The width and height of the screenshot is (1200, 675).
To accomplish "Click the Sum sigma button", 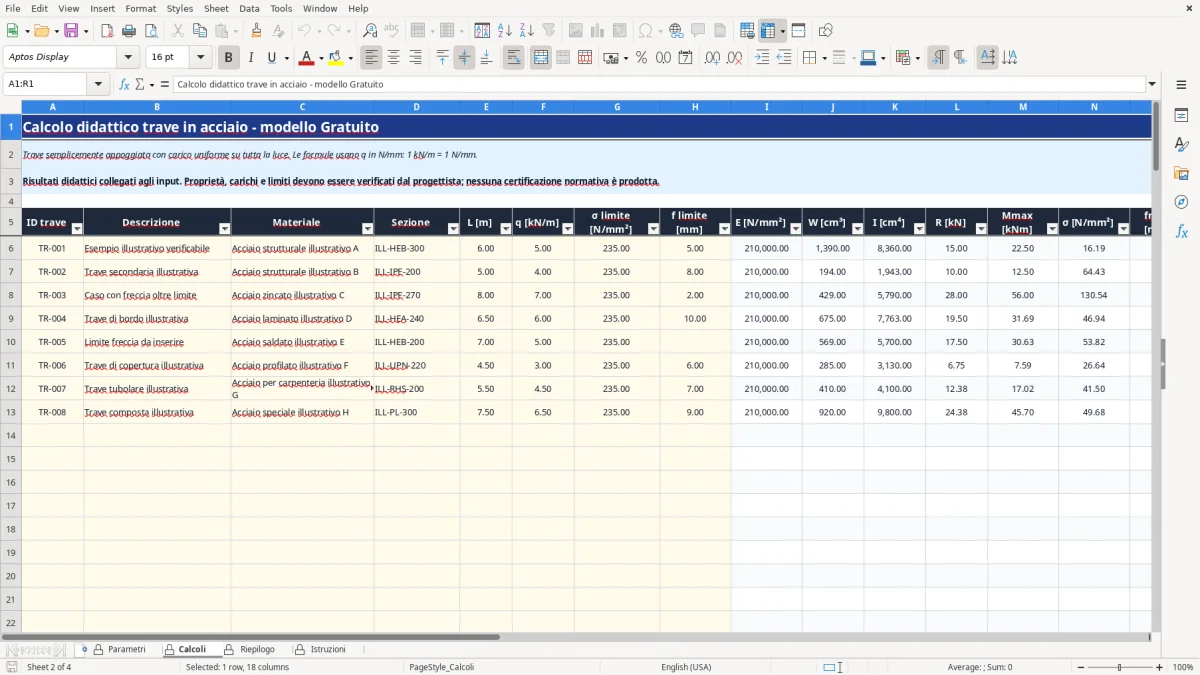I will [139, 84].
